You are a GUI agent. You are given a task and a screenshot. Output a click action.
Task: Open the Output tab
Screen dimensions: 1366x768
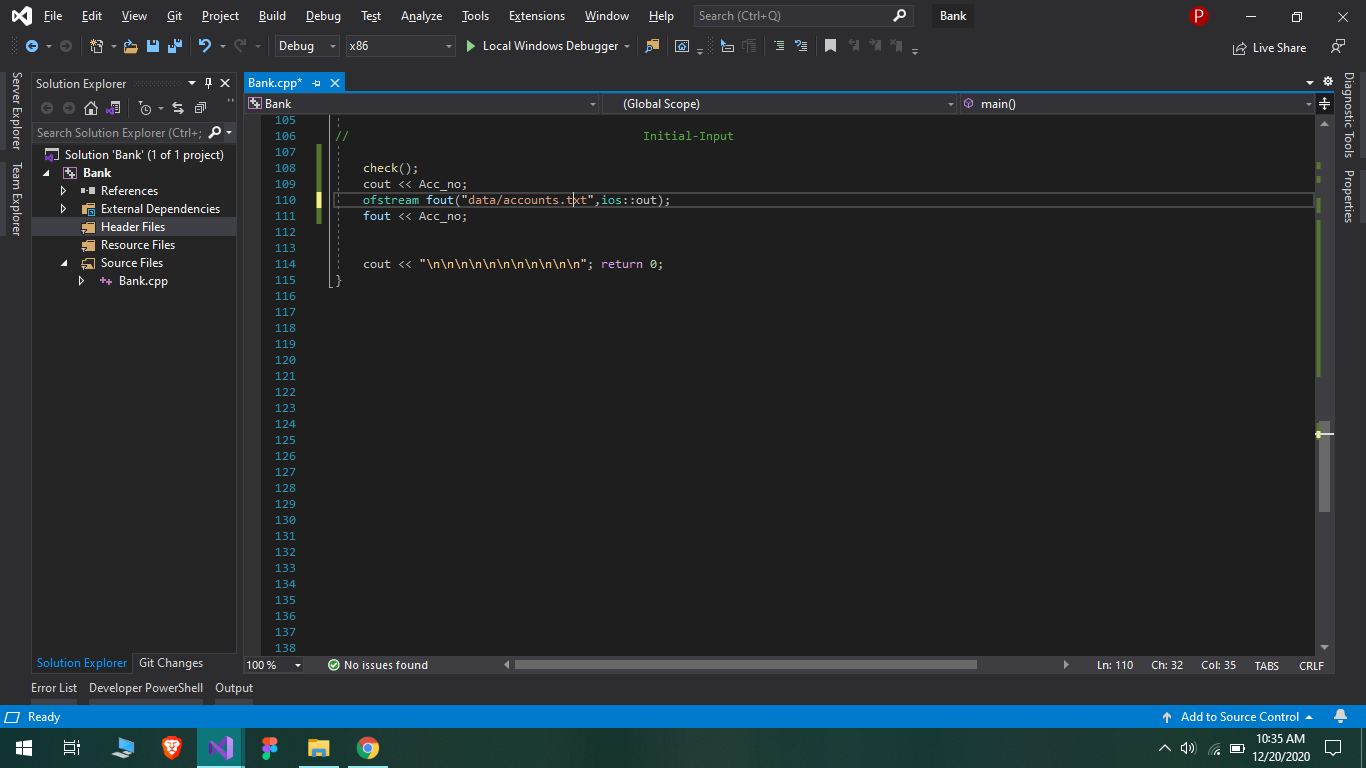pos(234,688)
